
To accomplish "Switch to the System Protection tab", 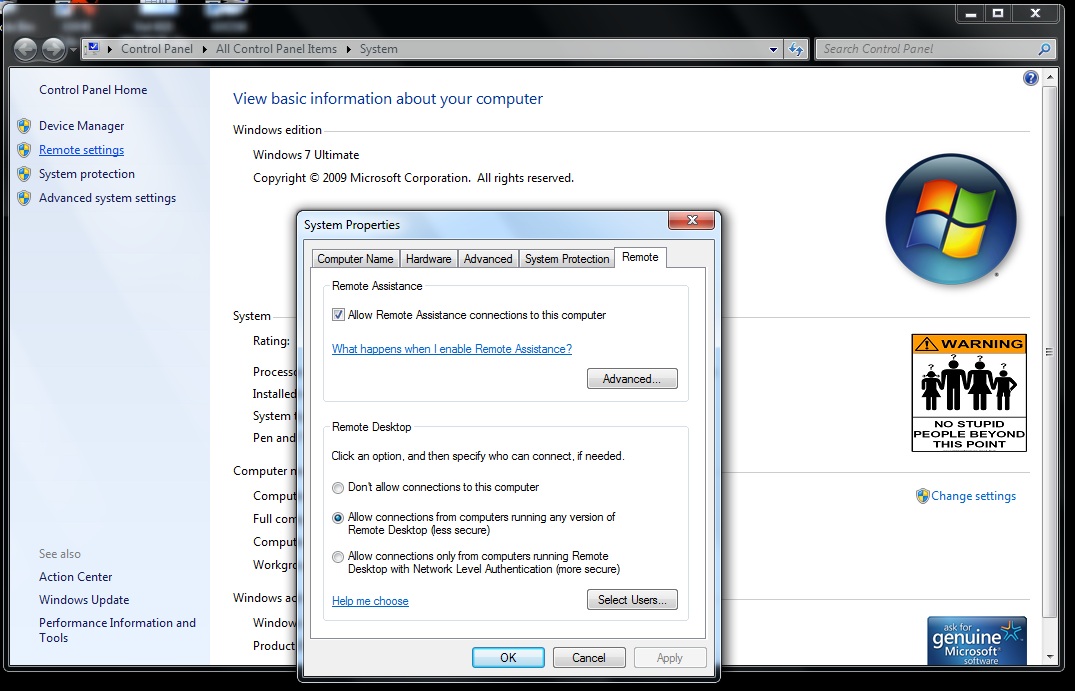I will coord(567,259).
